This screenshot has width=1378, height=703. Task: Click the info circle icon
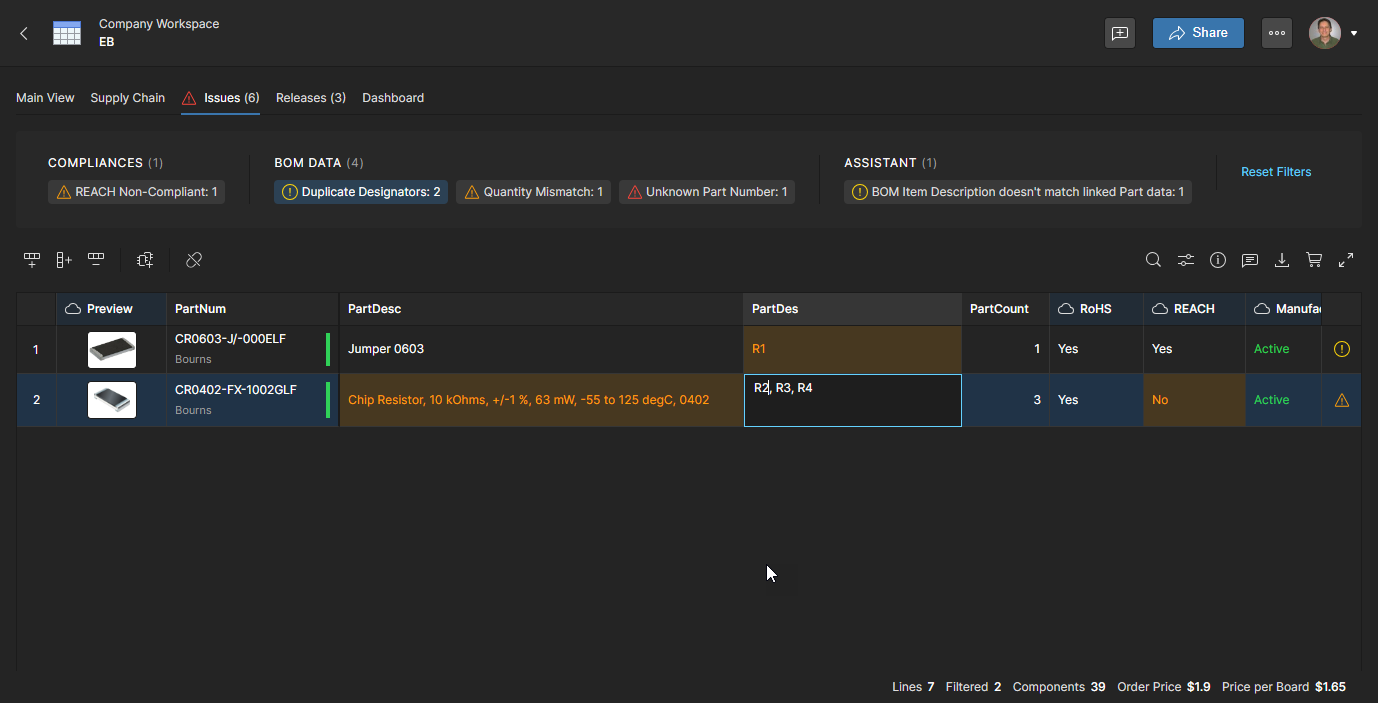point(1217,260)
